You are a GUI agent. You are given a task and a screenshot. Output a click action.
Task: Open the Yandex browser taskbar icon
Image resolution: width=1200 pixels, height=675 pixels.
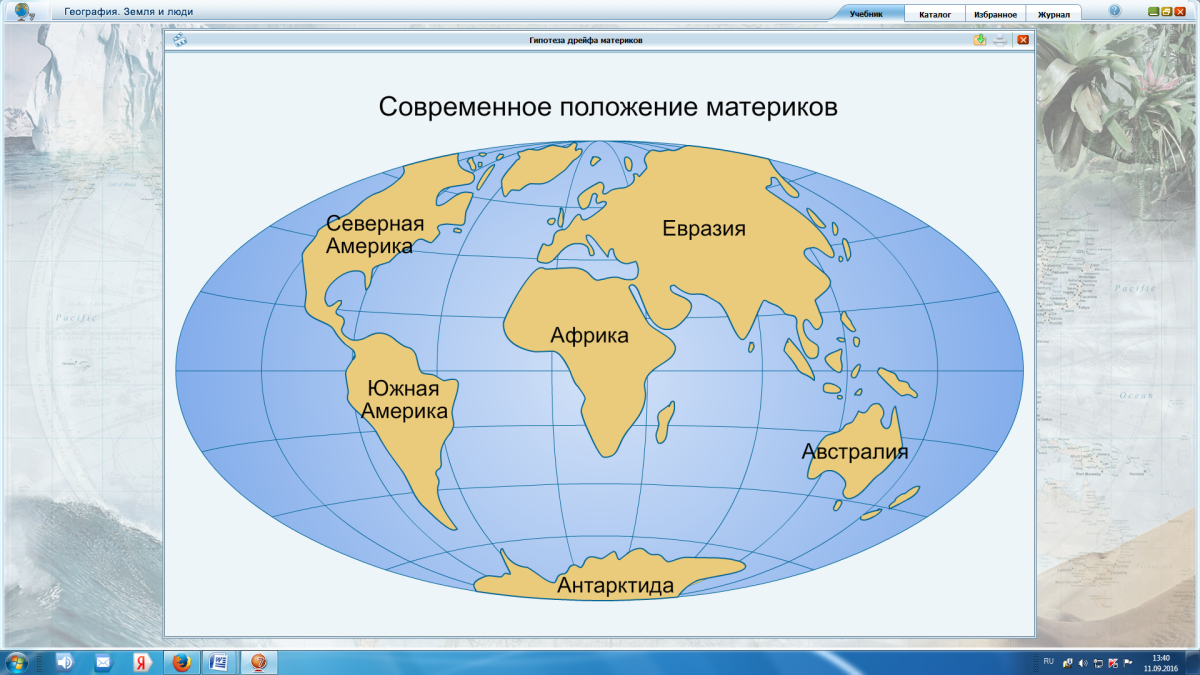tap(142, 664)
